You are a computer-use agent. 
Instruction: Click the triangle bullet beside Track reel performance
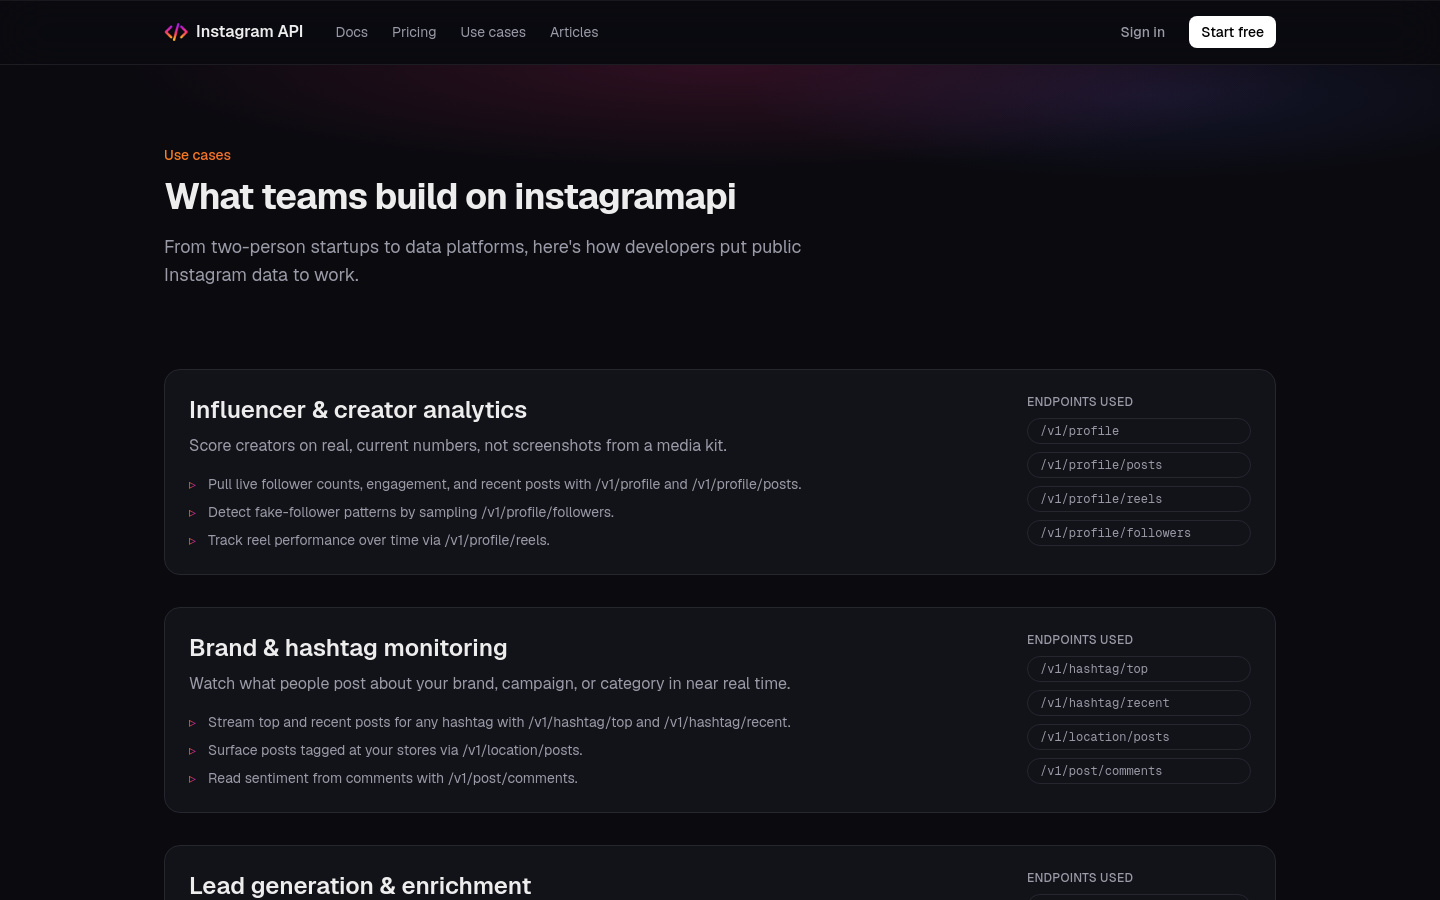[x=193, y=541]
